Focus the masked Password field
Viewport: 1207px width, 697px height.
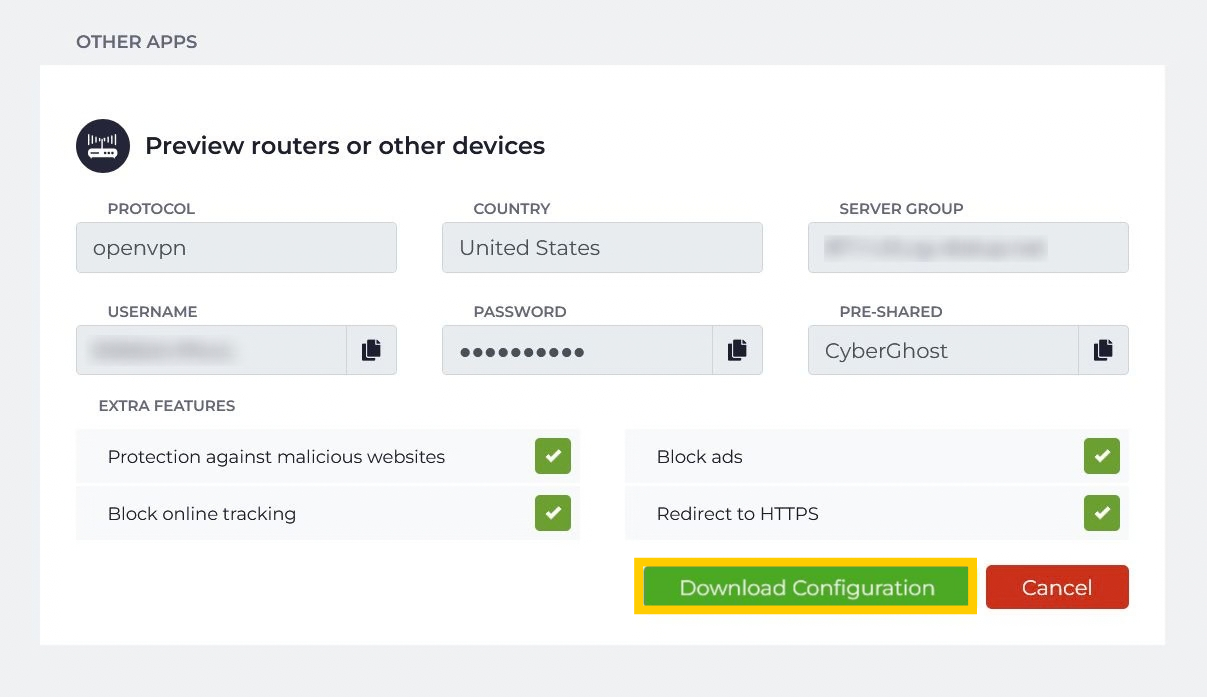click(x=577, y=350)
